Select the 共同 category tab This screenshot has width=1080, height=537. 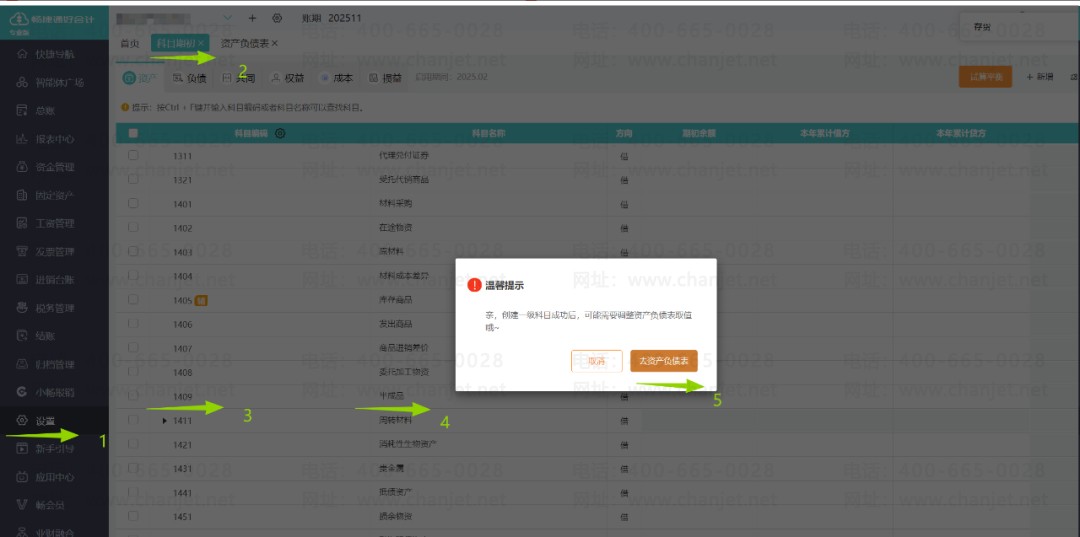tap(238, 78)
